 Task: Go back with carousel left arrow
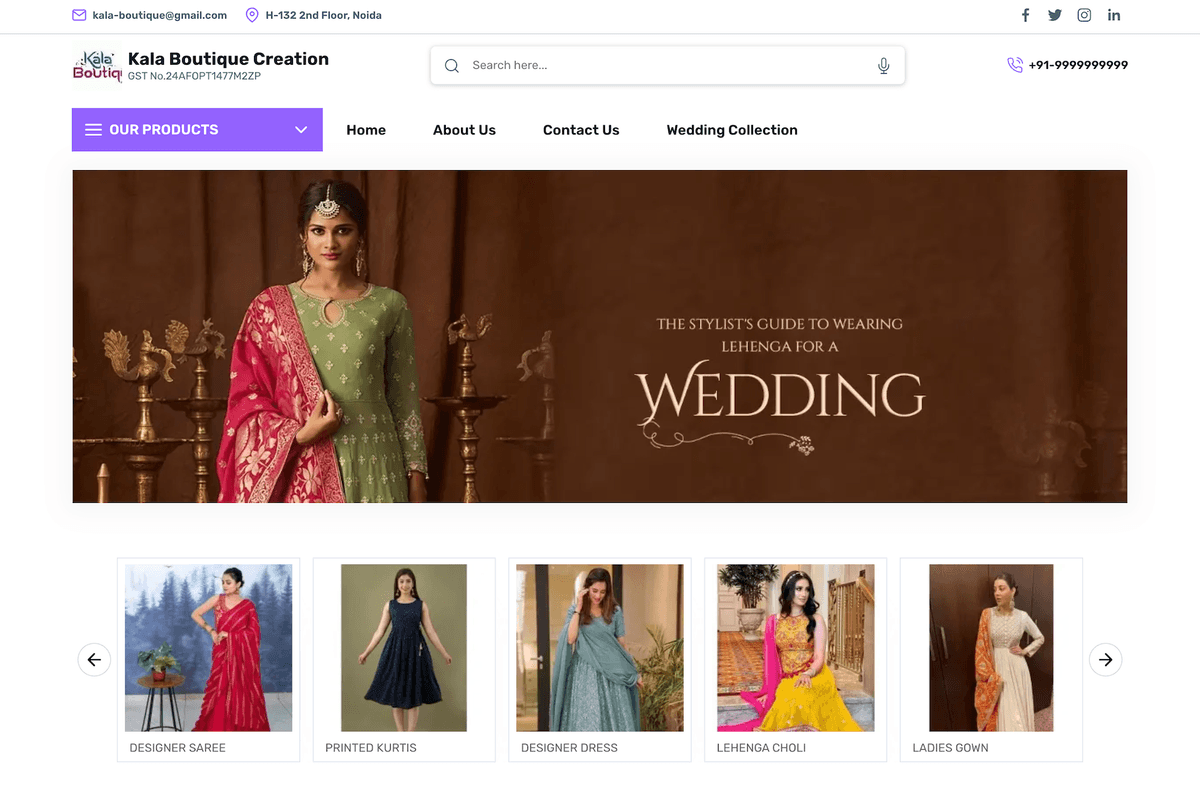[94, 659]
